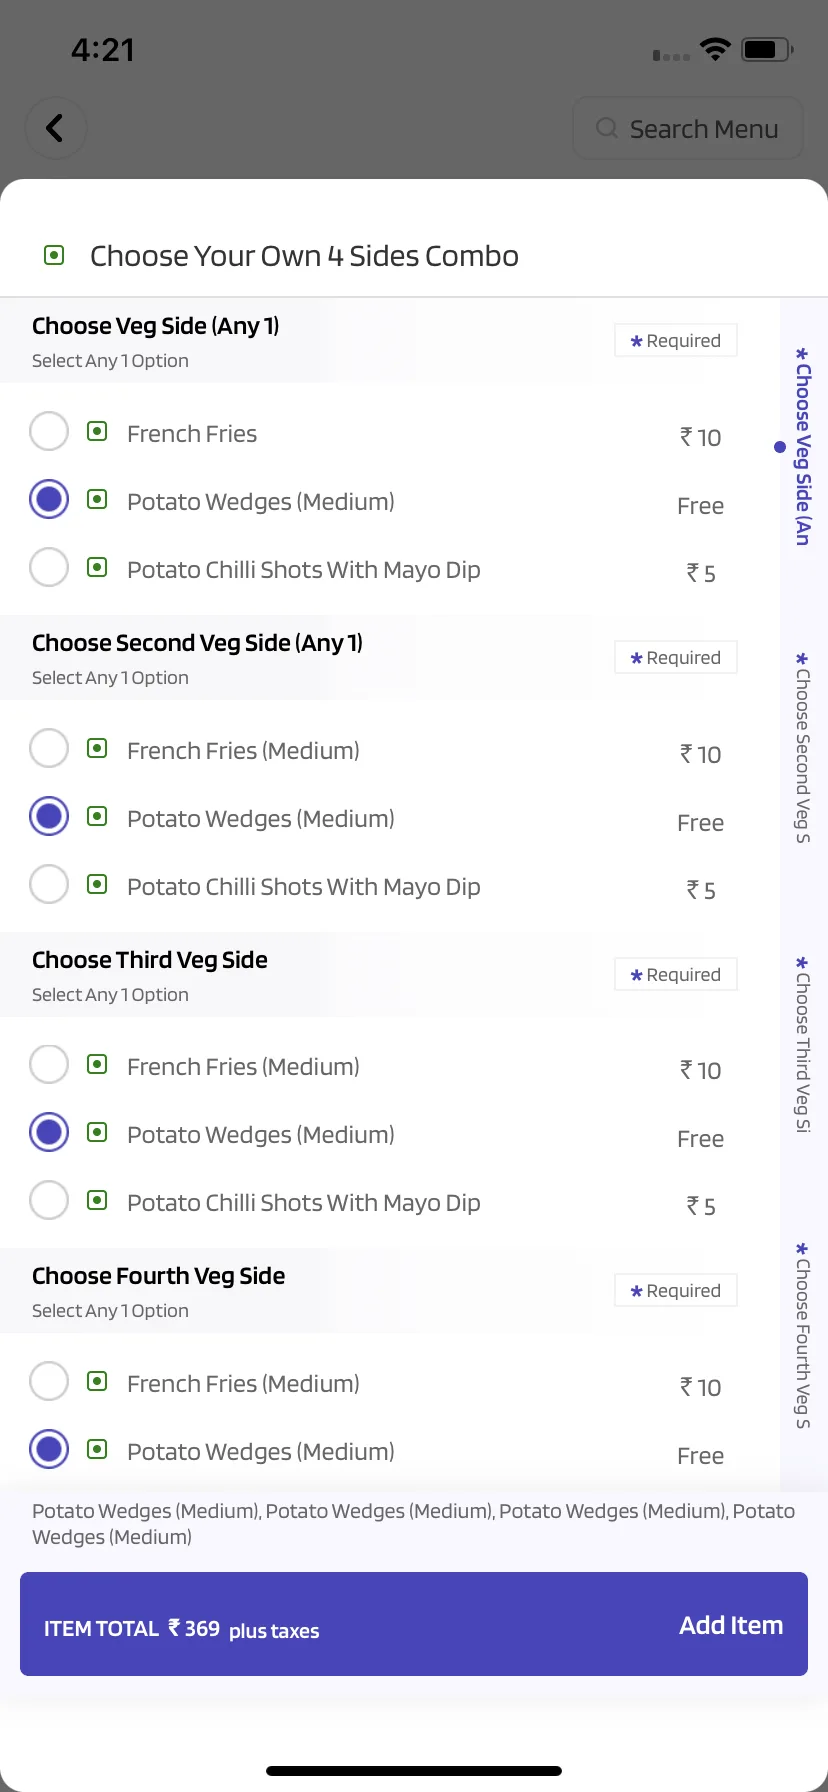Viewport: 828px width, 1792px height.
Task: Tap the veg icon beside French Fries in the first section
Action: (97, 431)
